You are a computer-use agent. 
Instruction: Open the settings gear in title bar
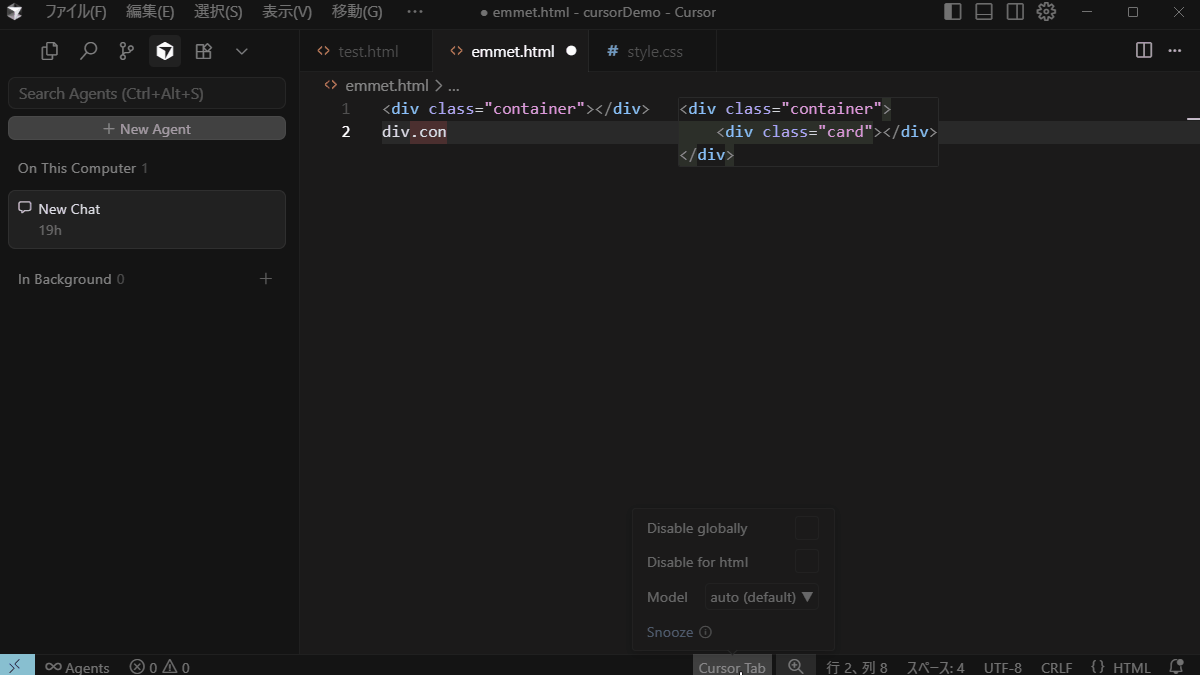point(1046,12)
